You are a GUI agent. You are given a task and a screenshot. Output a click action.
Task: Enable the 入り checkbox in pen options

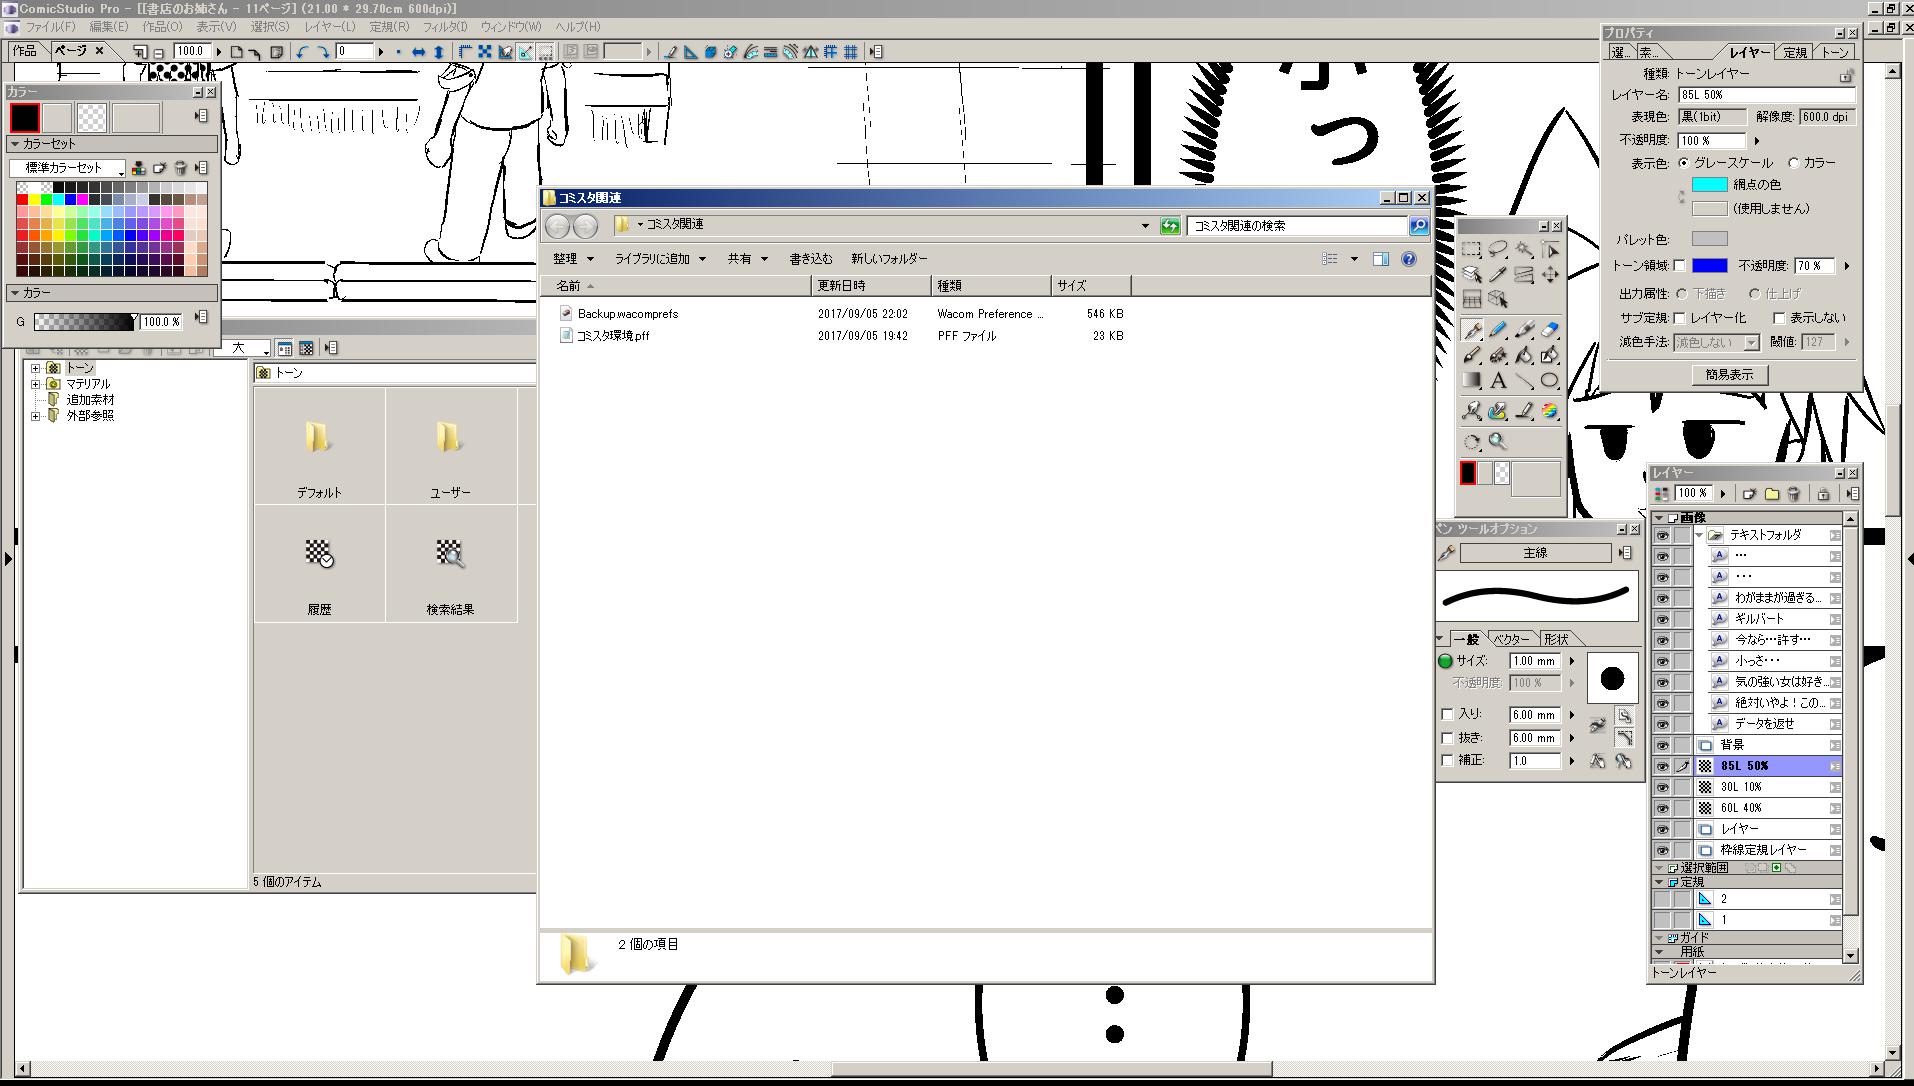pyautogui.click(x=1447, y=714)
